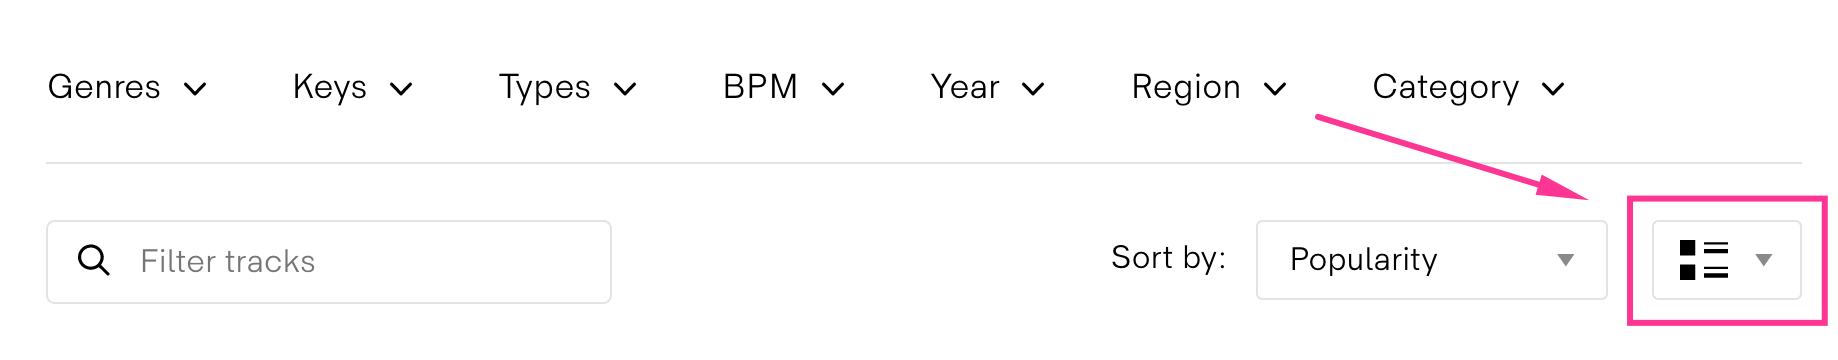
Task: Click into the Filter tracks field
Action: (329, 262)
